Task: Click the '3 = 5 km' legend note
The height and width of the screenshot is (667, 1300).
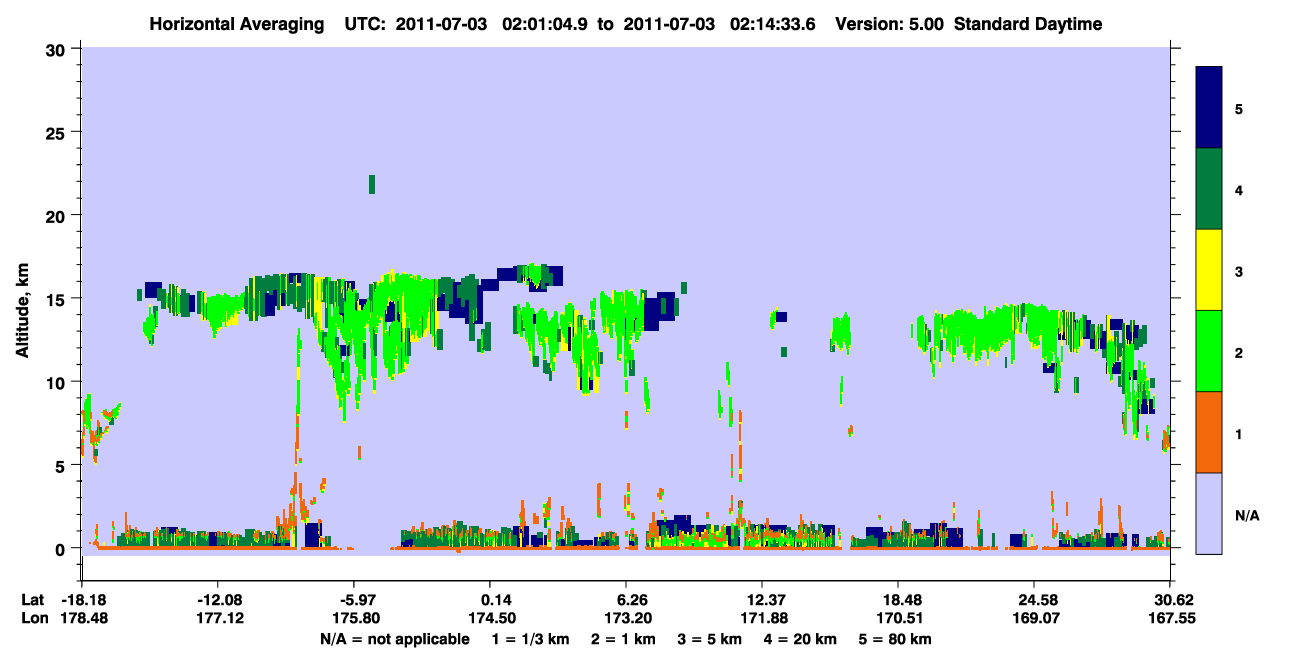Action: tap(710, 640)
